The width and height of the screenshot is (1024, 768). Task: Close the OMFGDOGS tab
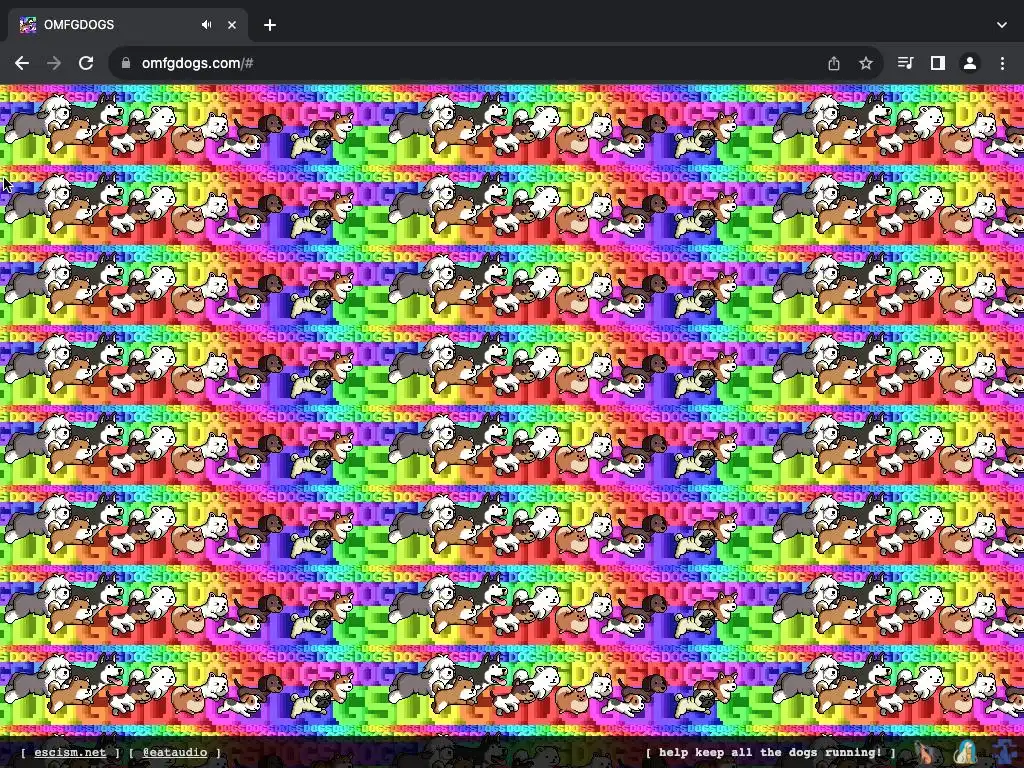(232, 25)
